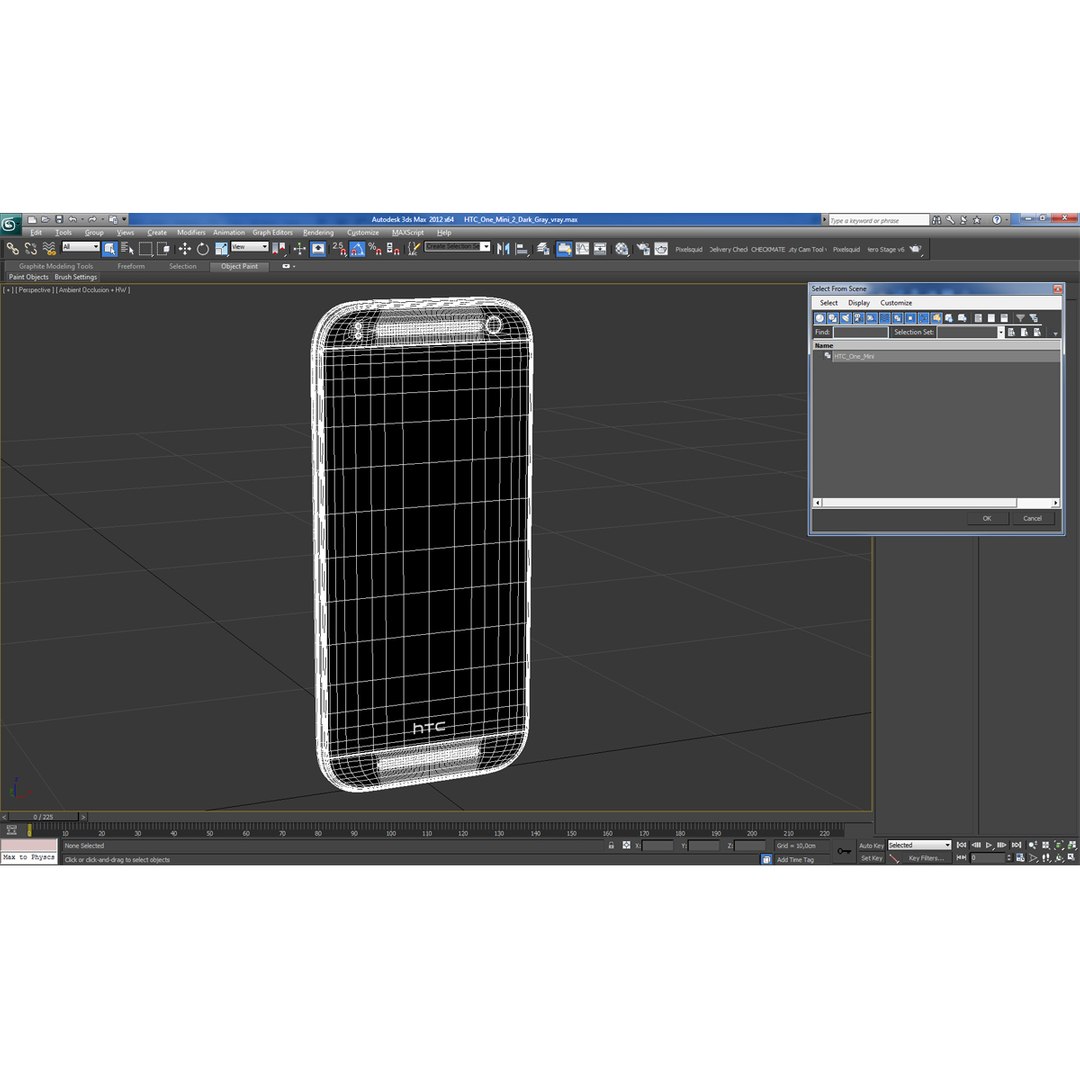Viewport: 1080px width, 1080px height.
Task: Open Select by Name tool
Action: [127, 249]
